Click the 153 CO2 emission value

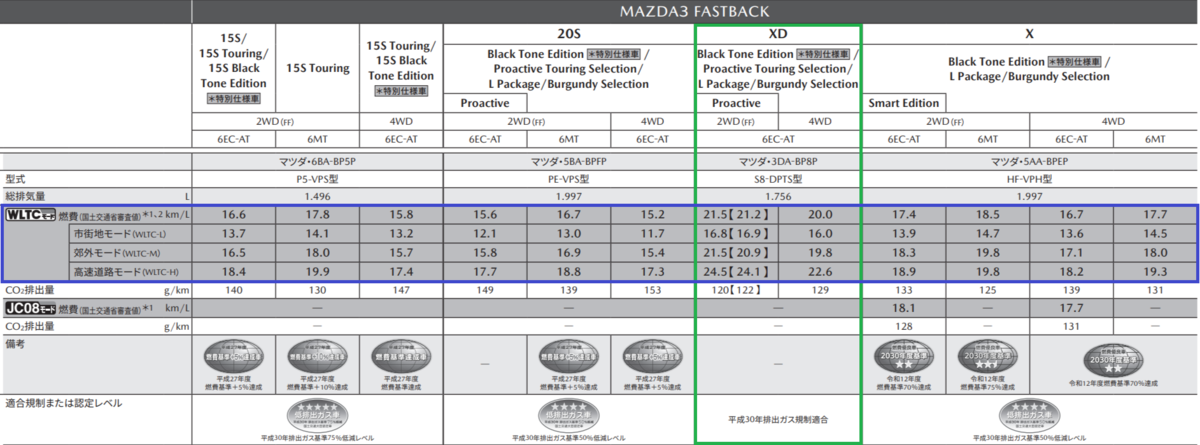[652, 290]
